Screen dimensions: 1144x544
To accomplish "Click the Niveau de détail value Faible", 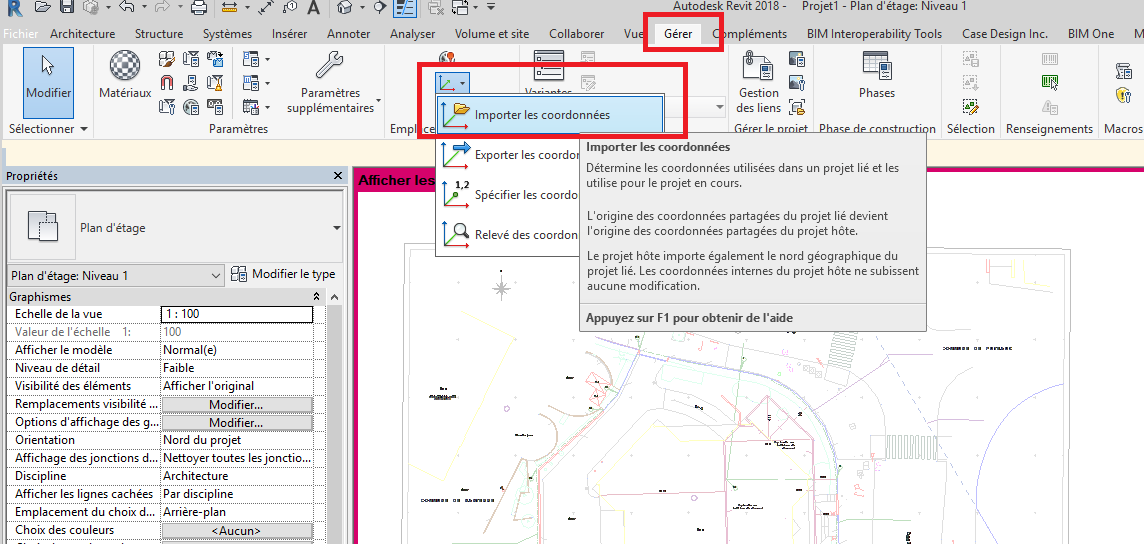I will [236, 368].
